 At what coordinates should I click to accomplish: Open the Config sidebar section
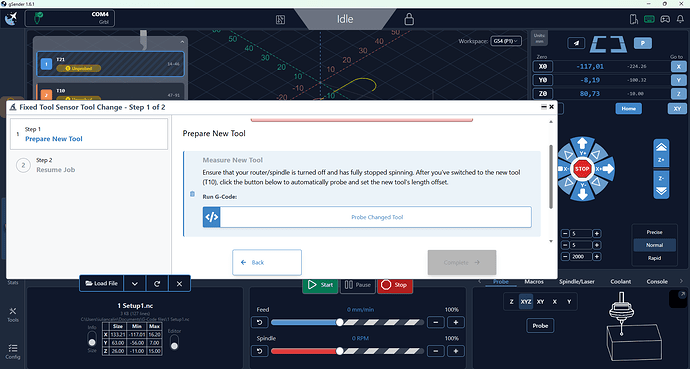tap(13, 351)
